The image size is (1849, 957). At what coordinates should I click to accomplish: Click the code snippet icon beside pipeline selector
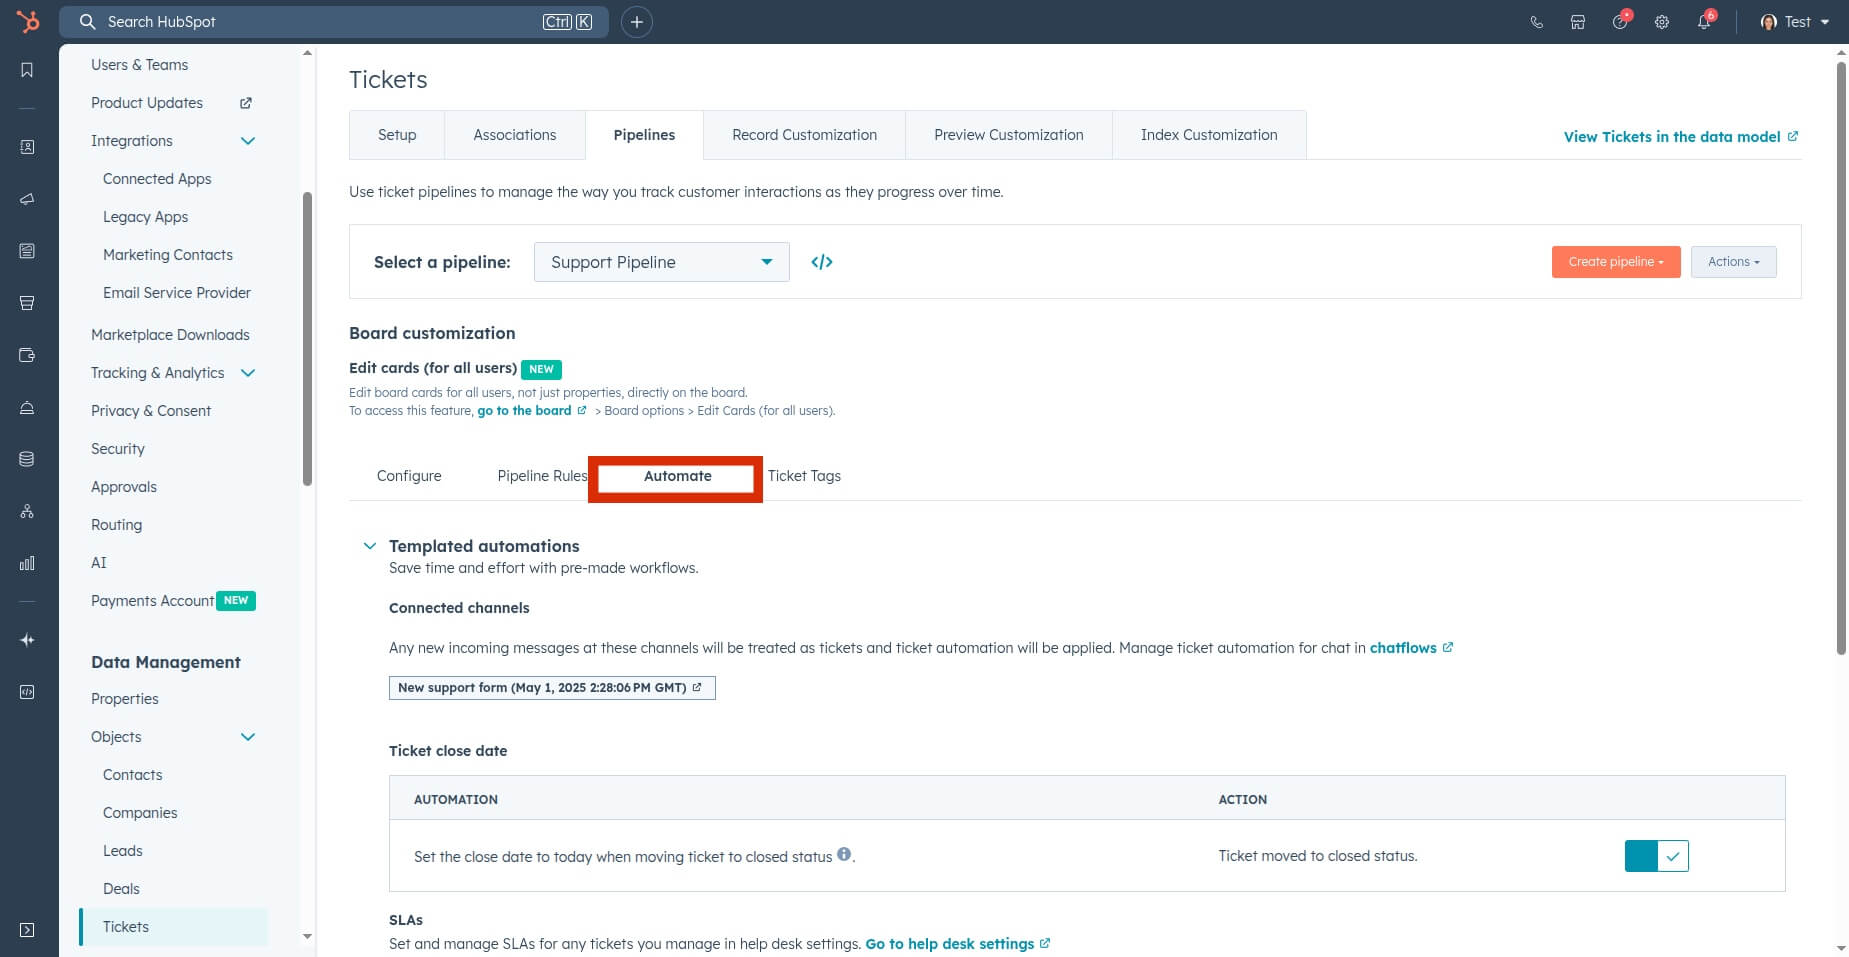[822, 261]
